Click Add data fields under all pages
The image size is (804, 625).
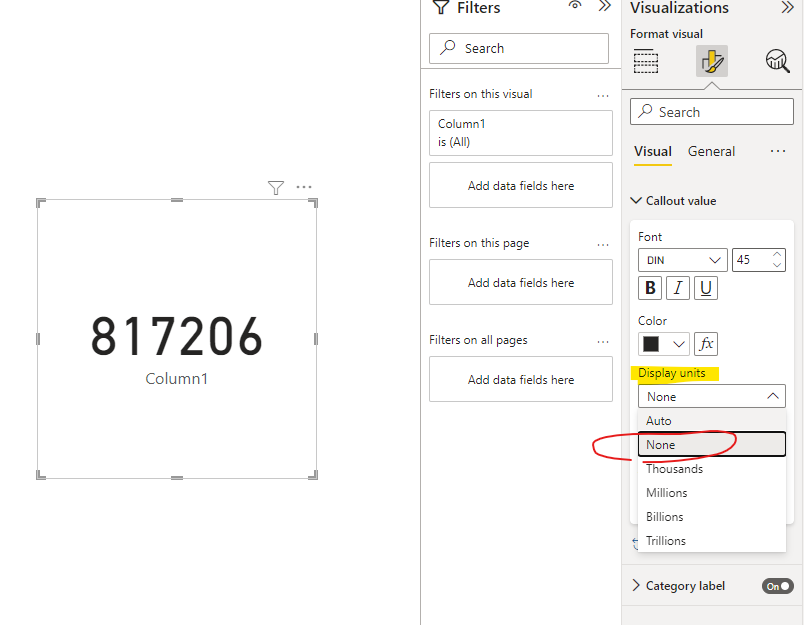click(521, 379)
